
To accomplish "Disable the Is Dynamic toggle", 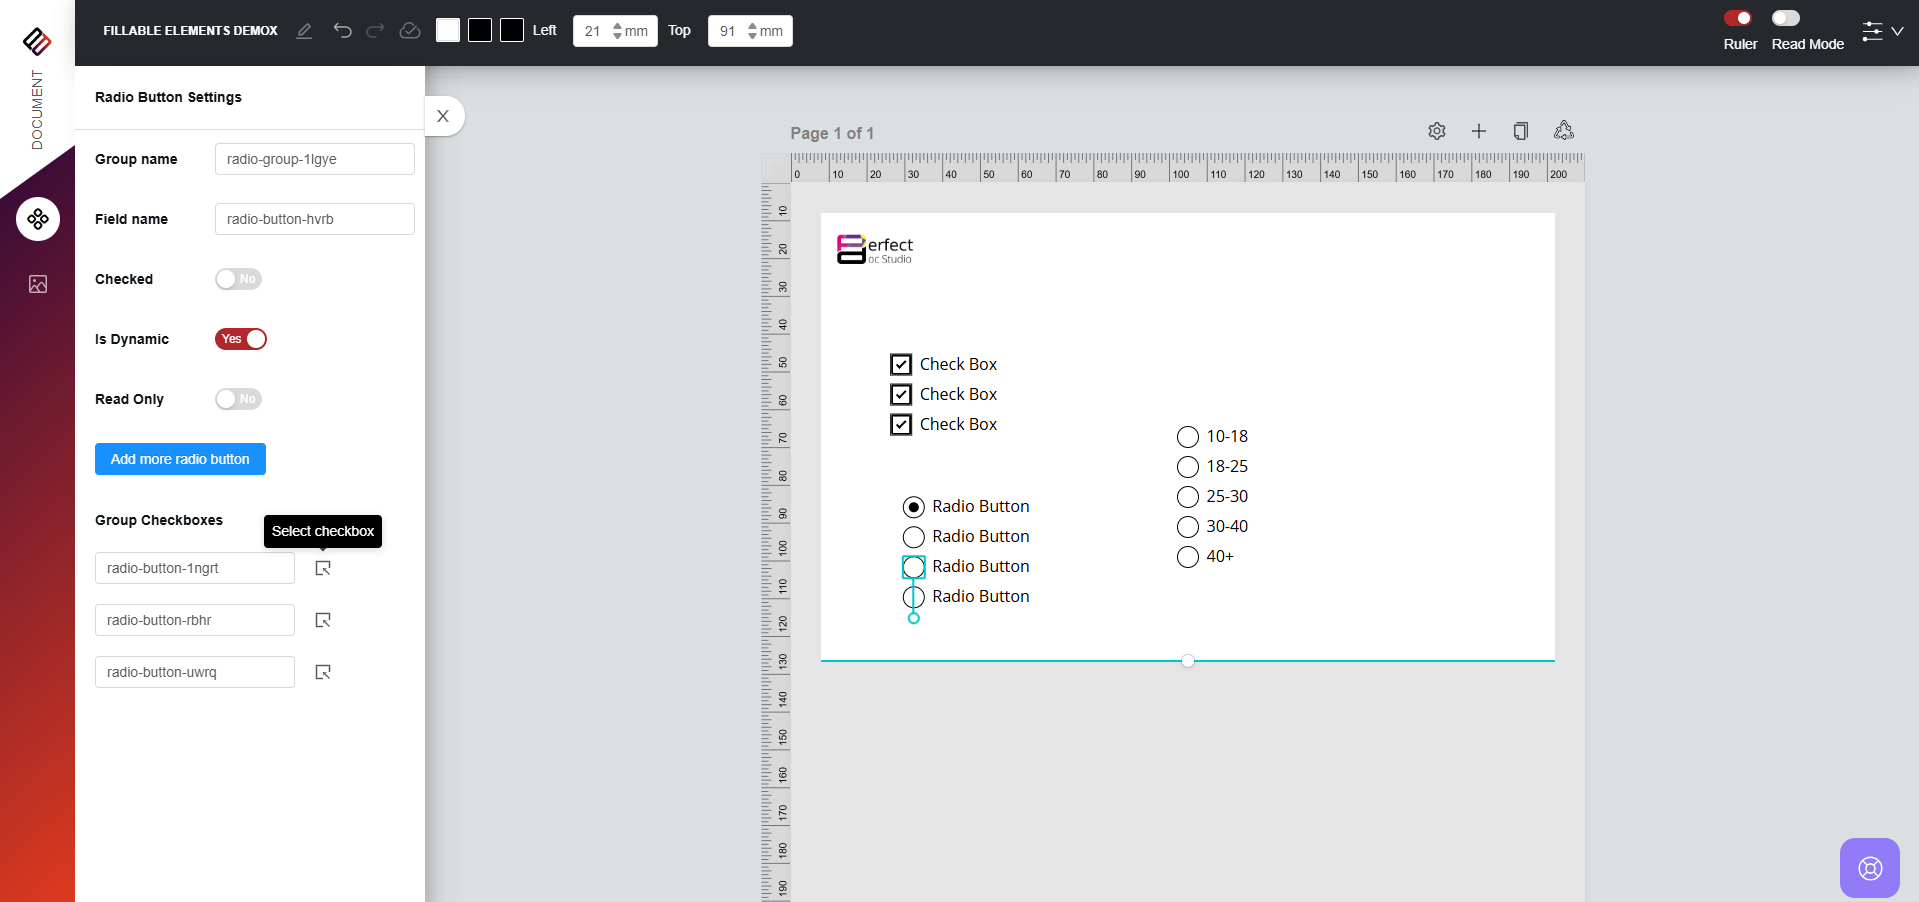I will [241, 339].
